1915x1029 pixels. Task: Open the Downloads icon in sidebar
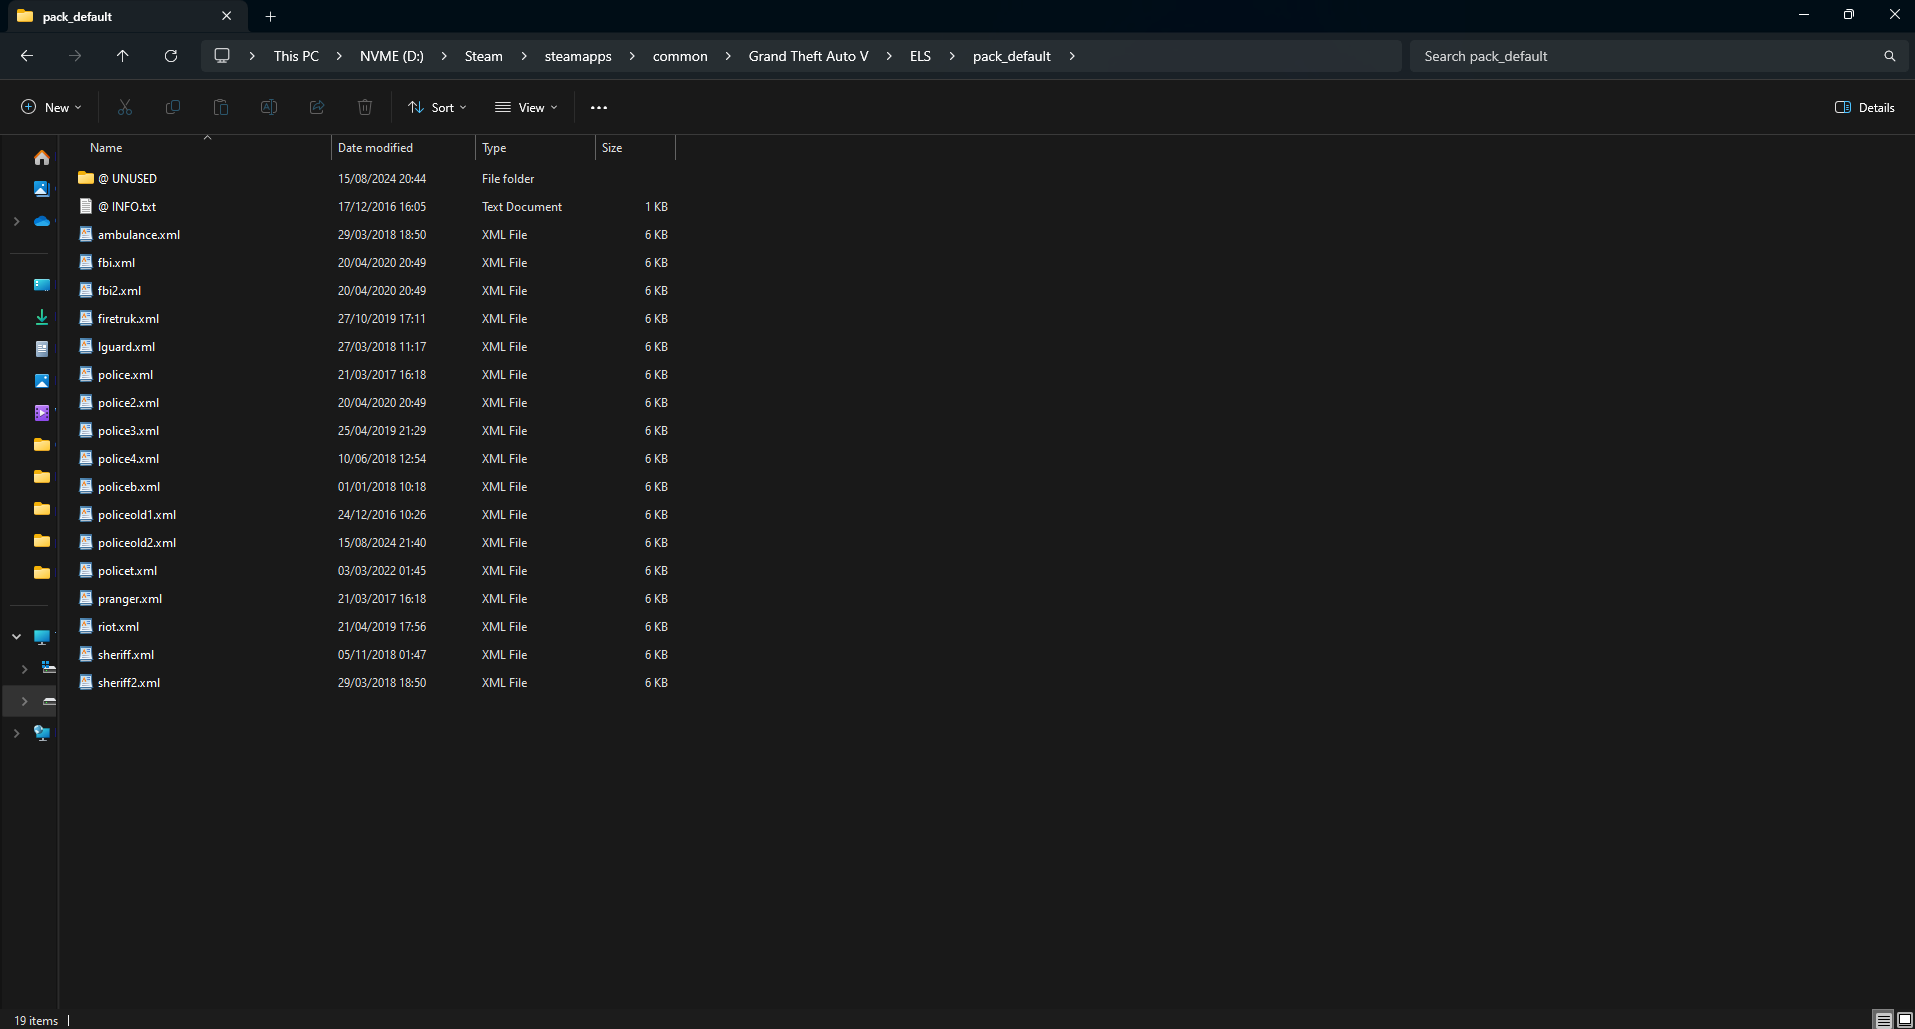pos(42,317)
